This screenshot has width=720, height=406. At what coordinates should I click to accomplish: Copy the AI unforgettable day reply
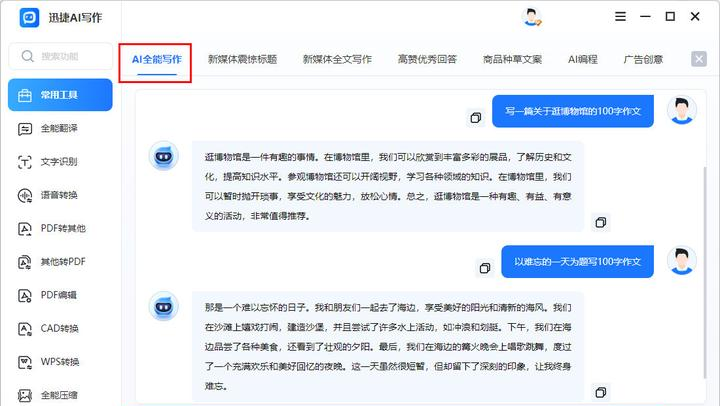[x=601, y=392]
